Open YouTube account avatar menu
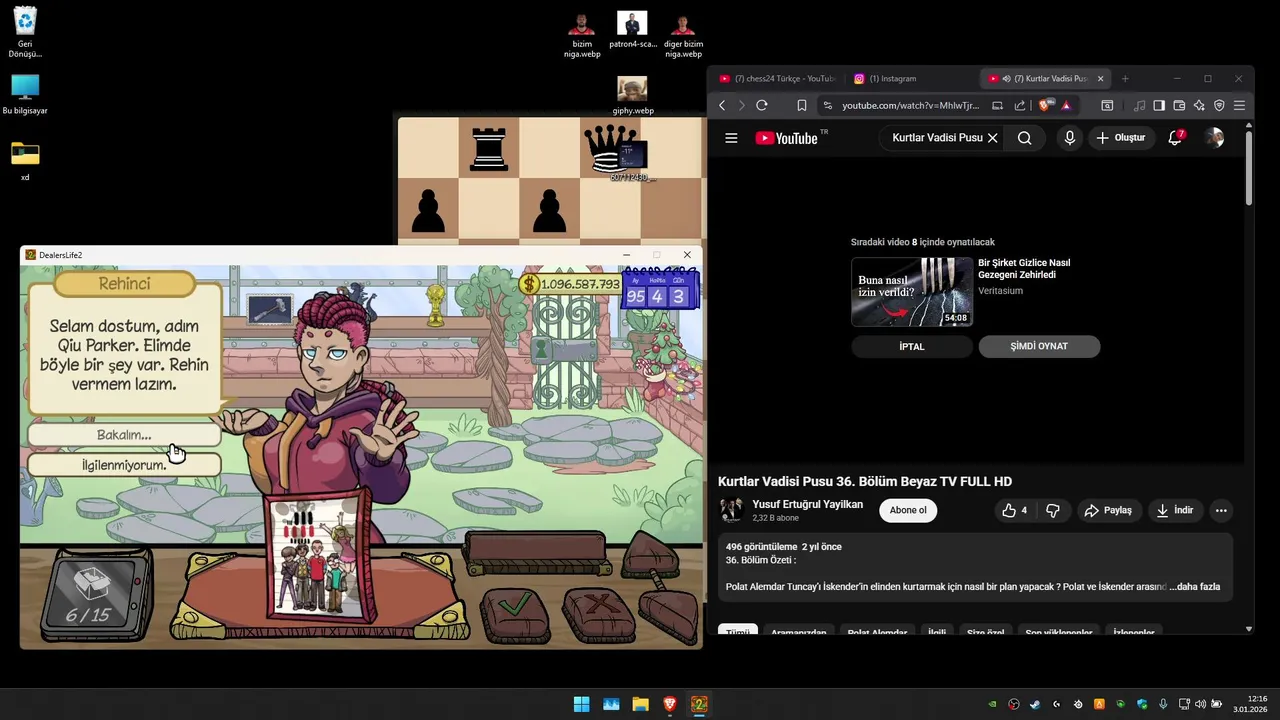Screen dimensions: 1280x720 point(1214,138)
